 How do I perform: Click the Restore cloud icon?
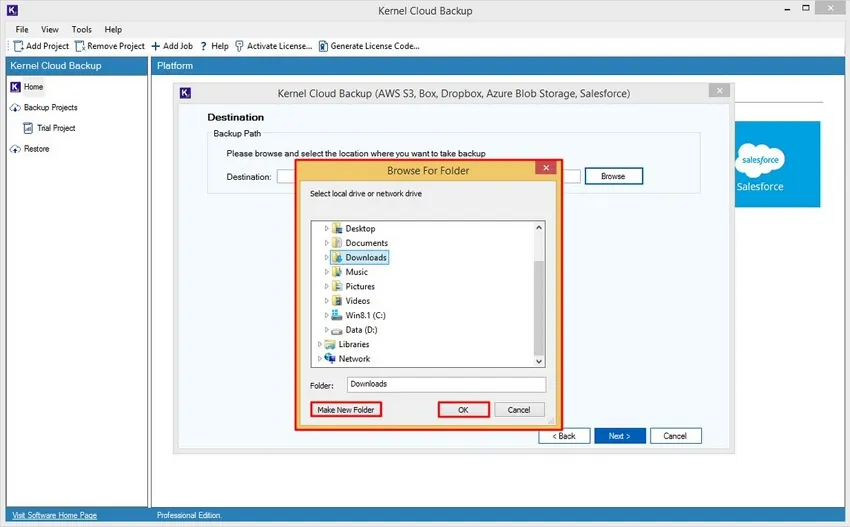coord(15,149)
